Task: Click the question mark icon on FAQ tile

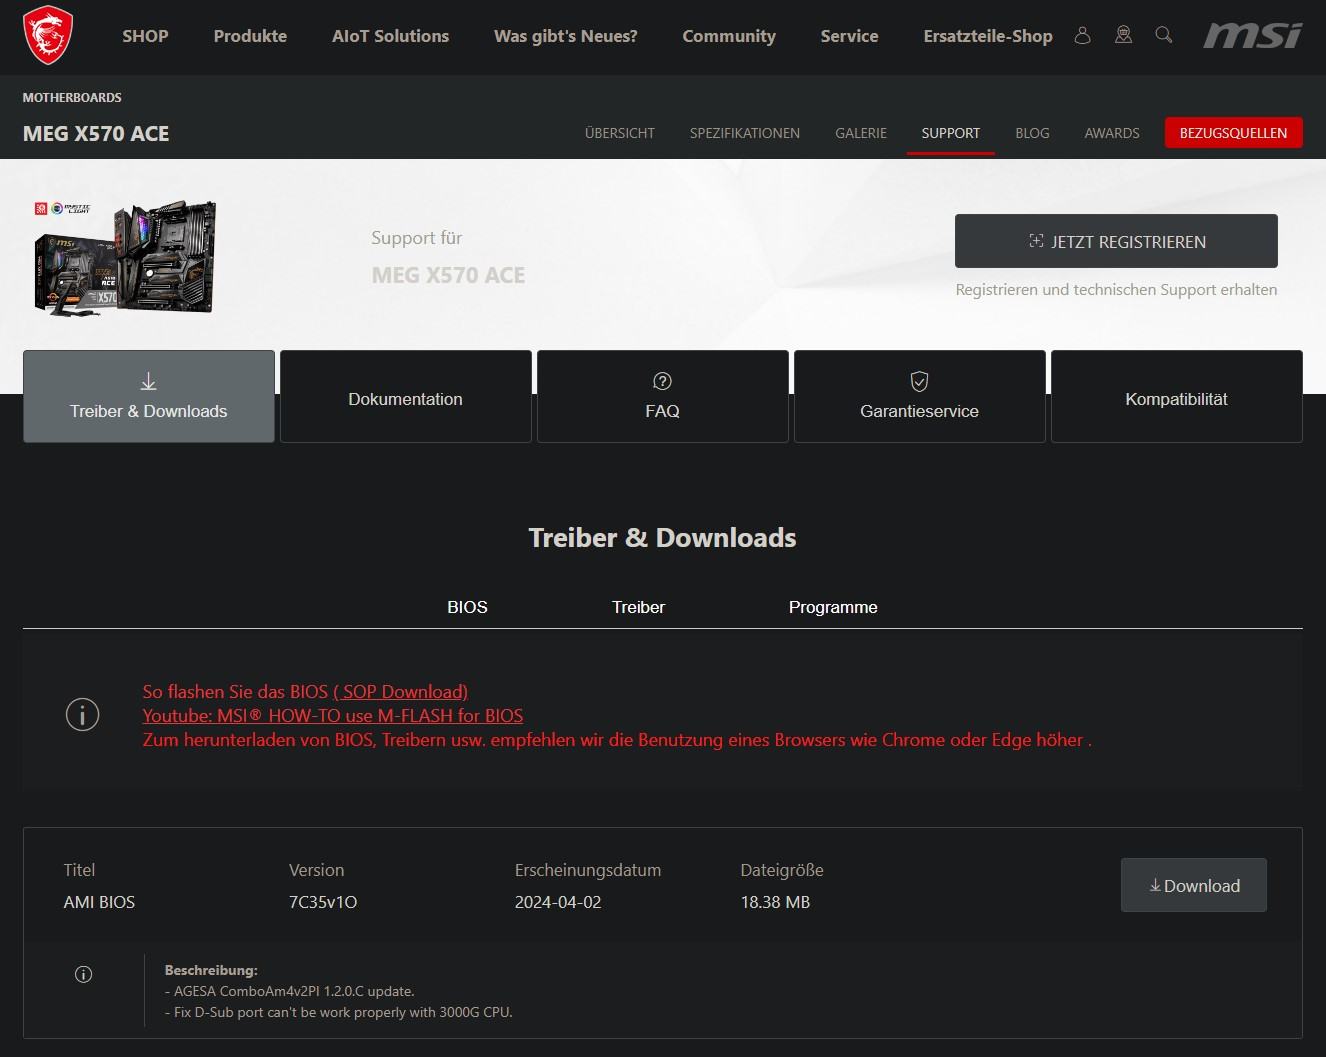Action: point(662,381)
